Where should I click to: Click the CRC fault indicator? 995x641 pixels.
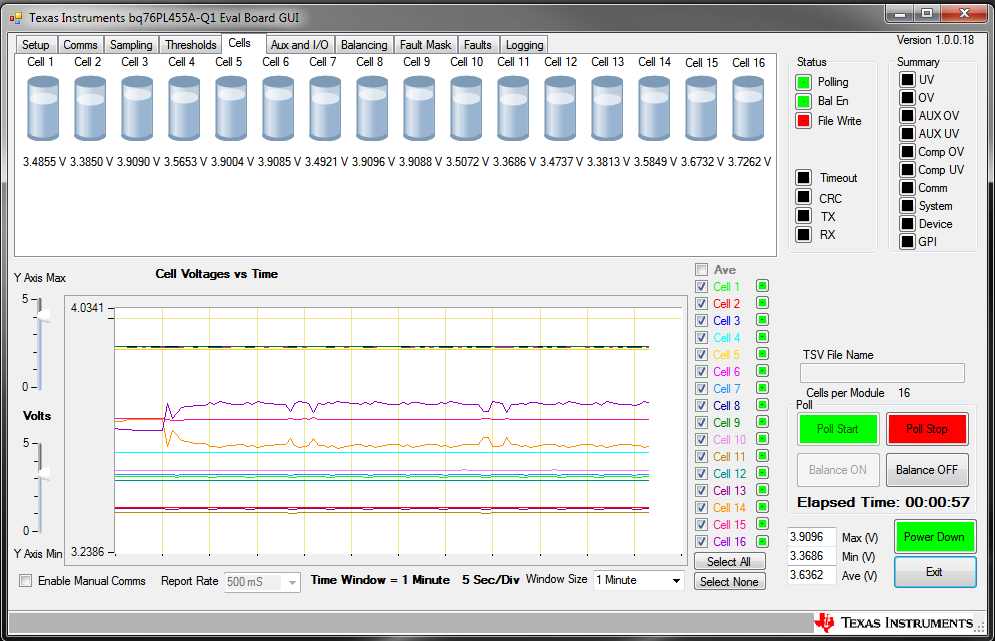point(803,198)
